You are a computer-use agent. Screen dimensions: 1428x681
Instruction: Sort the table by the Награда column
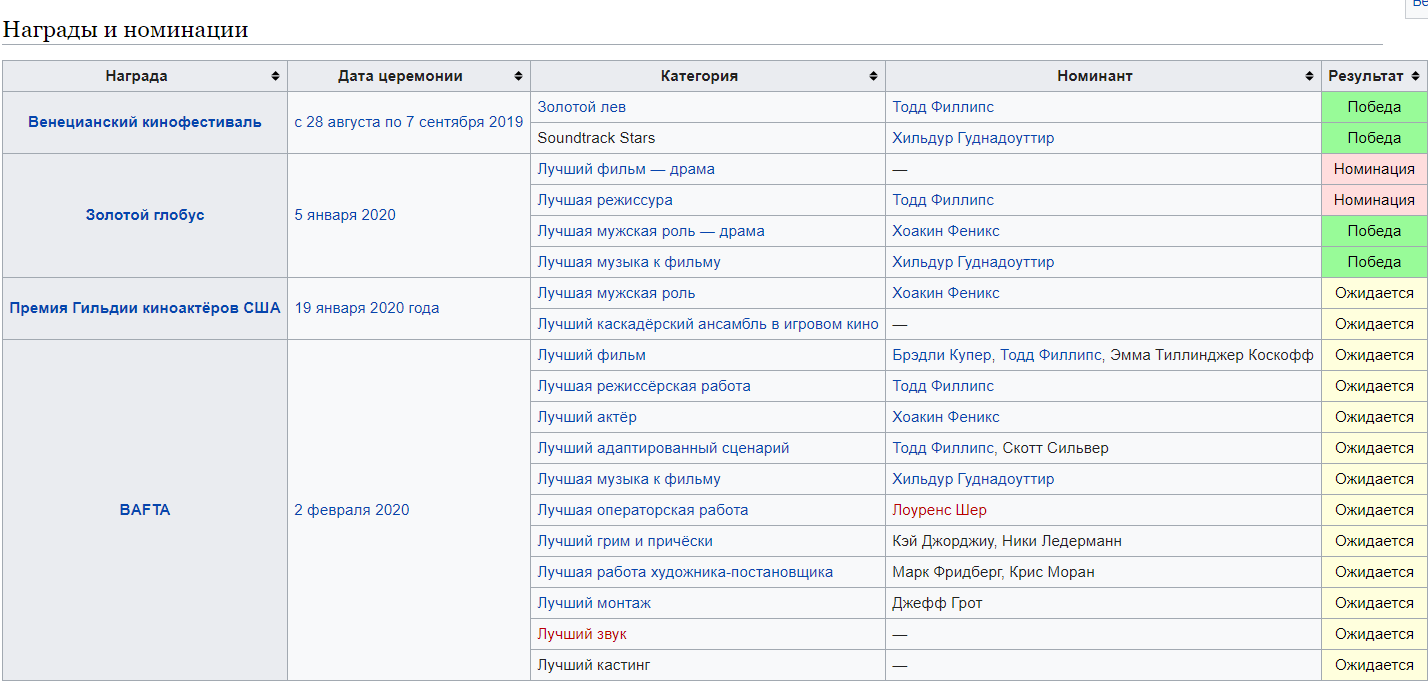pyautogui.click(x=274, y=75)
